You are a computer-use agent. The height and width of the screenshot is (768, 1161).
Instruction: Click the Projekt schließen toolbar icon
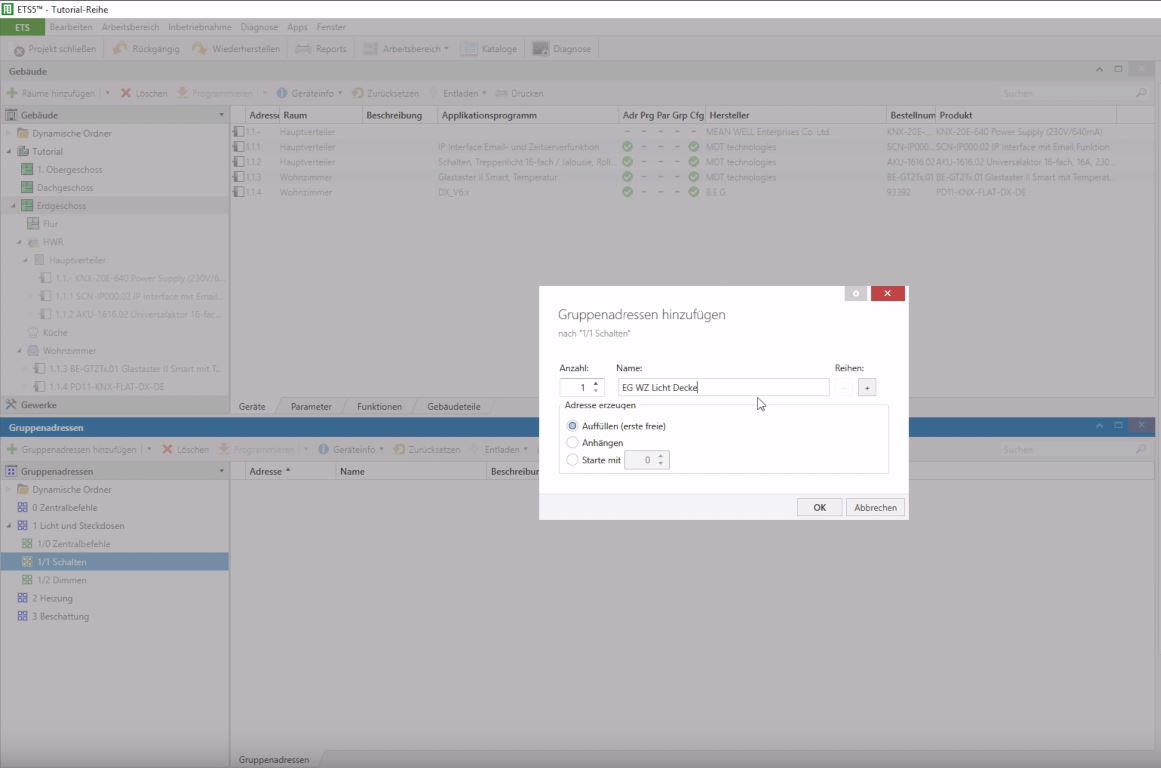coord(19,50)
